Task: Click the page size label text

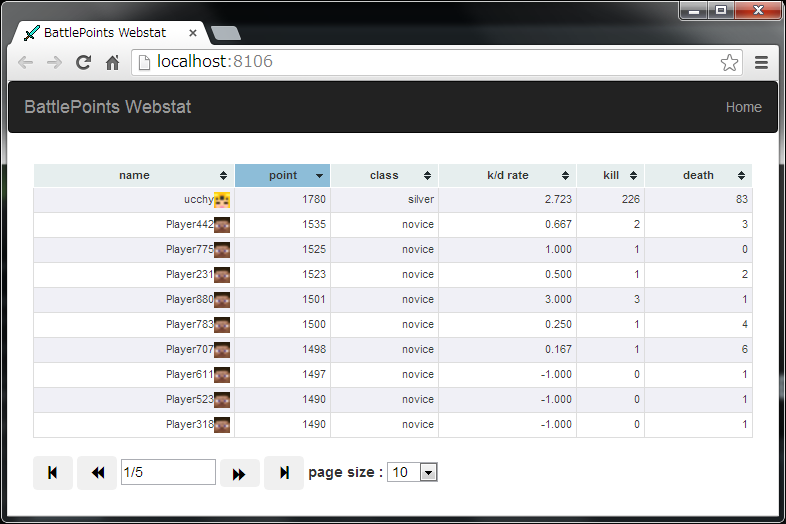Action: click(x=345, y=472)
